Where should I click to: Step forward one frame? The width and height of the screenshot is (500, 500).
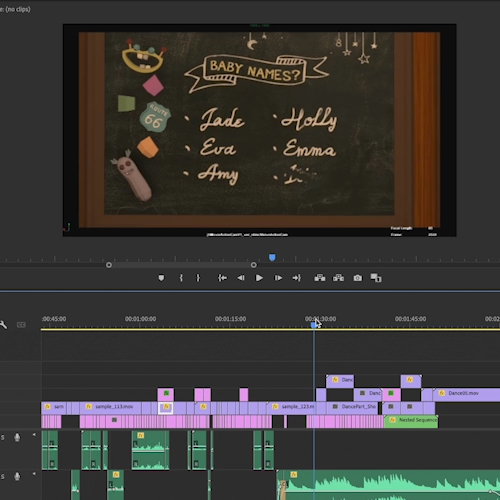(x=278, y=278)
